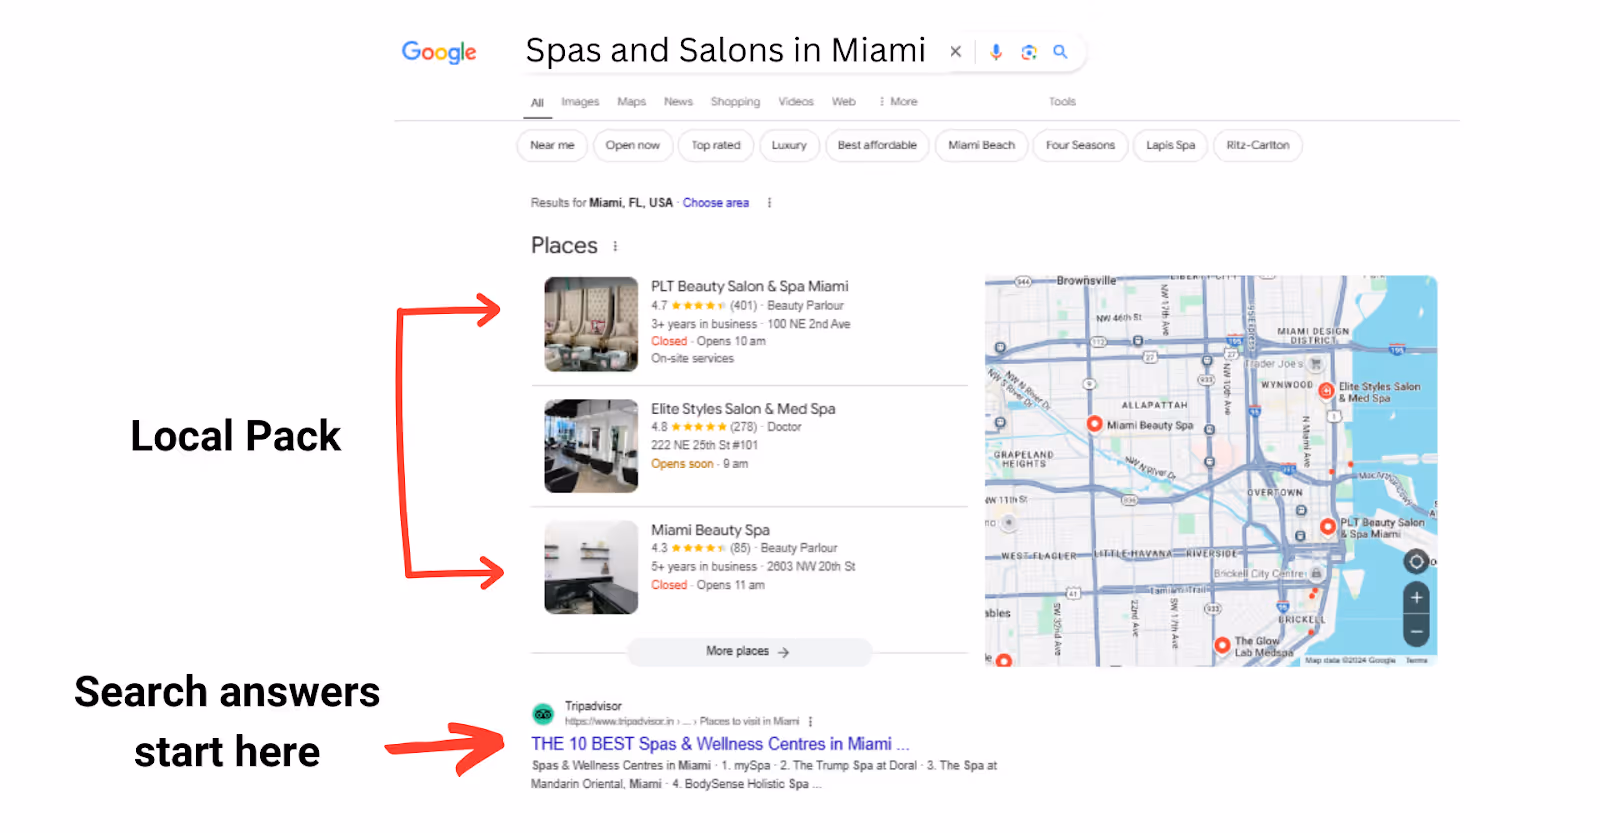Open the Tools options
This screenshot has height=833, width=1600.
(1062, 102)
